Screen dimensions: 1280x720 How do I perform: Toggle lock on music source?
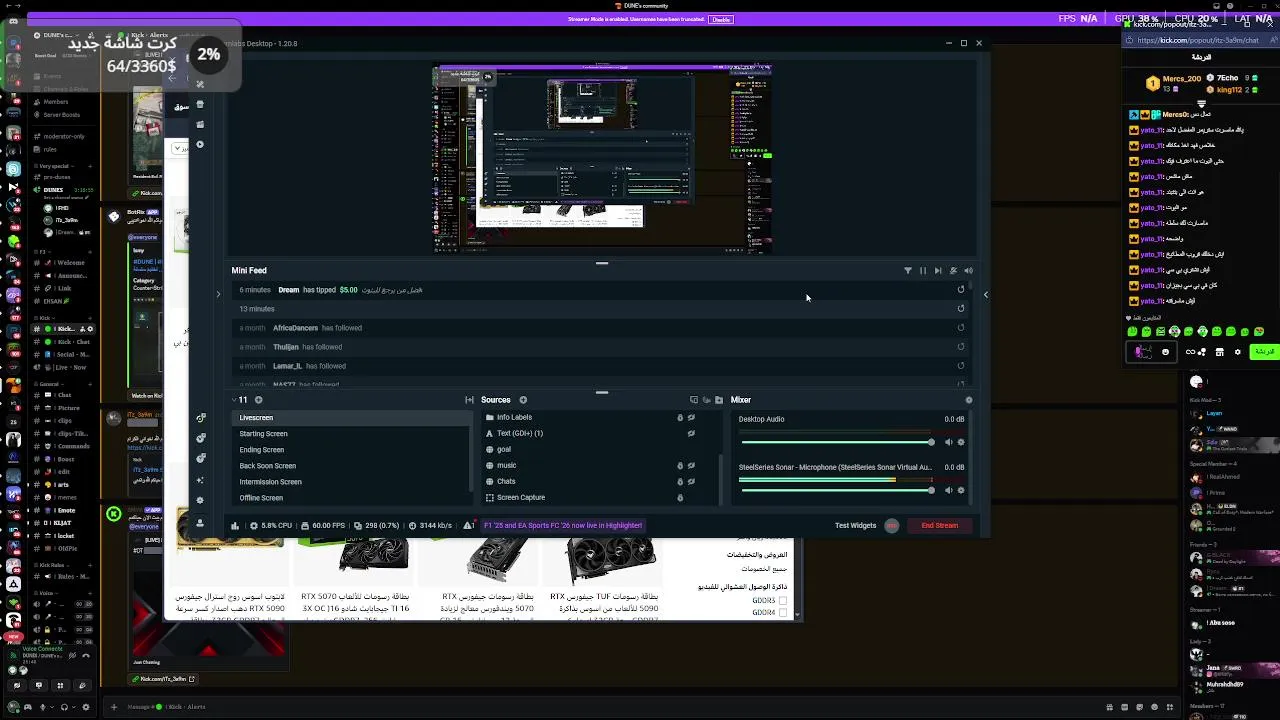pos(680,466)
